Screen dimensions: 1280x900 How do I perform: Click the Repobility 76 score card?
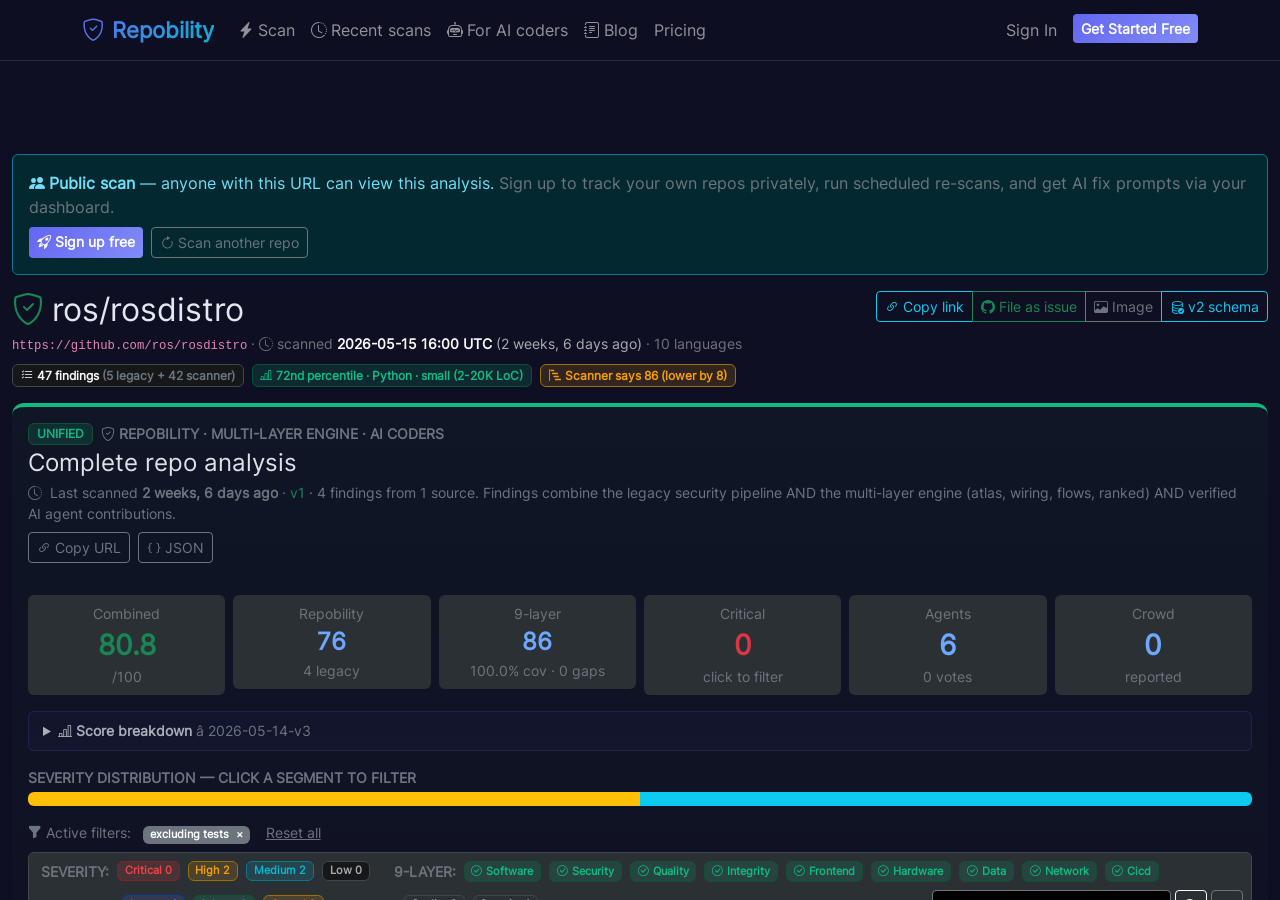332,642
